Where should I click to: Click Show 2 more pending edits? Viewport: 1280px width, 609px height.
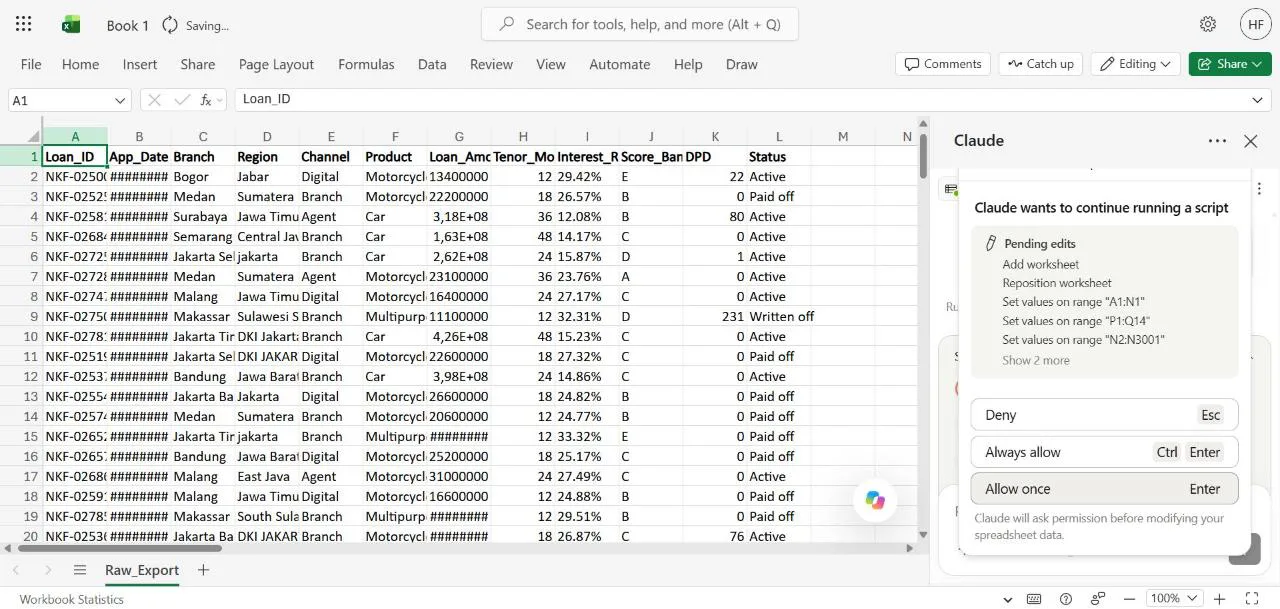(1036, 360)
